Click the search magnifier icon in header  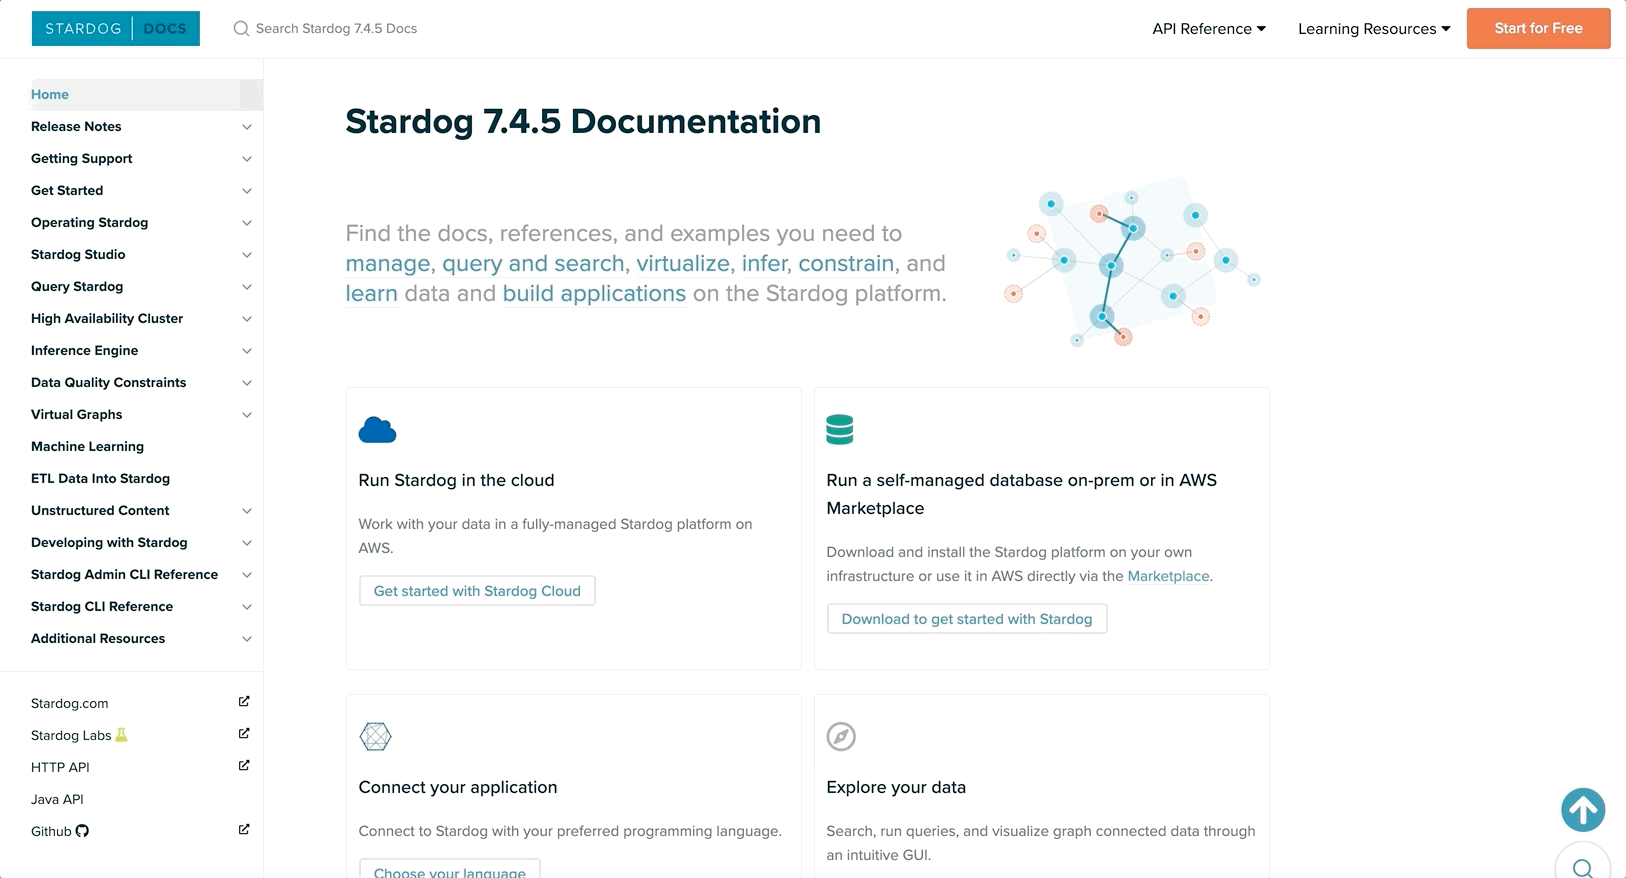(x=241, y=29)
